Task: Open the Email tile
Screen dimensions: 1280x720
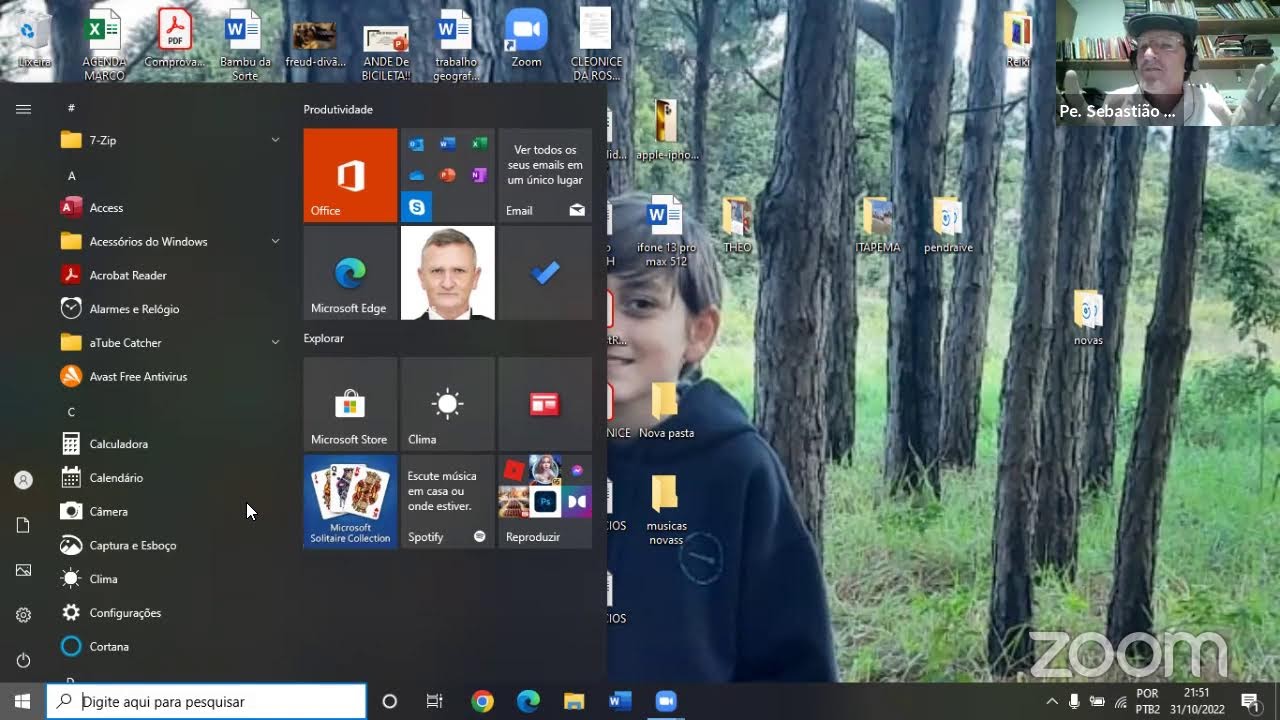Action: (545, 175)
